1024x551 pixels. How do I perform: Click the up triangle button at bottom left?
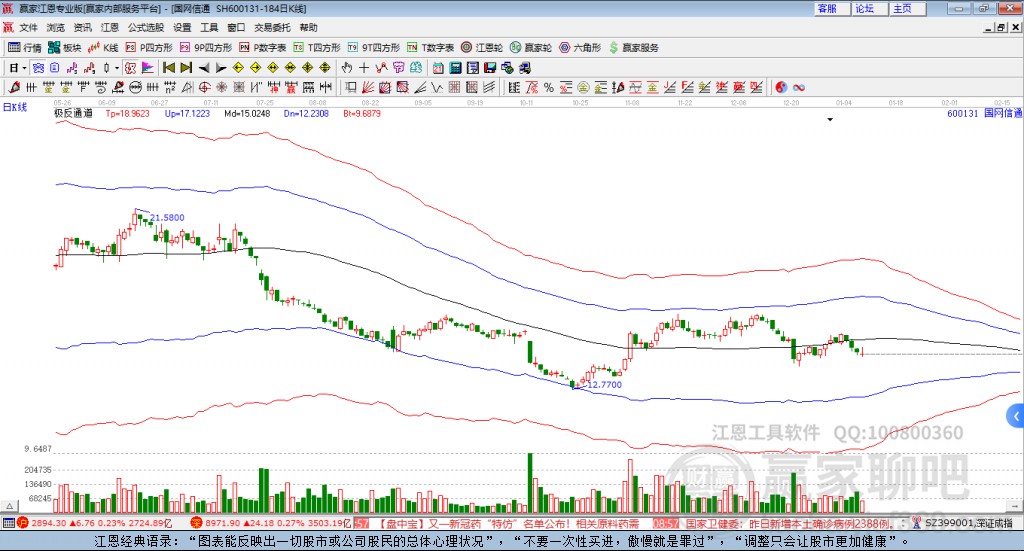point(9,506)
